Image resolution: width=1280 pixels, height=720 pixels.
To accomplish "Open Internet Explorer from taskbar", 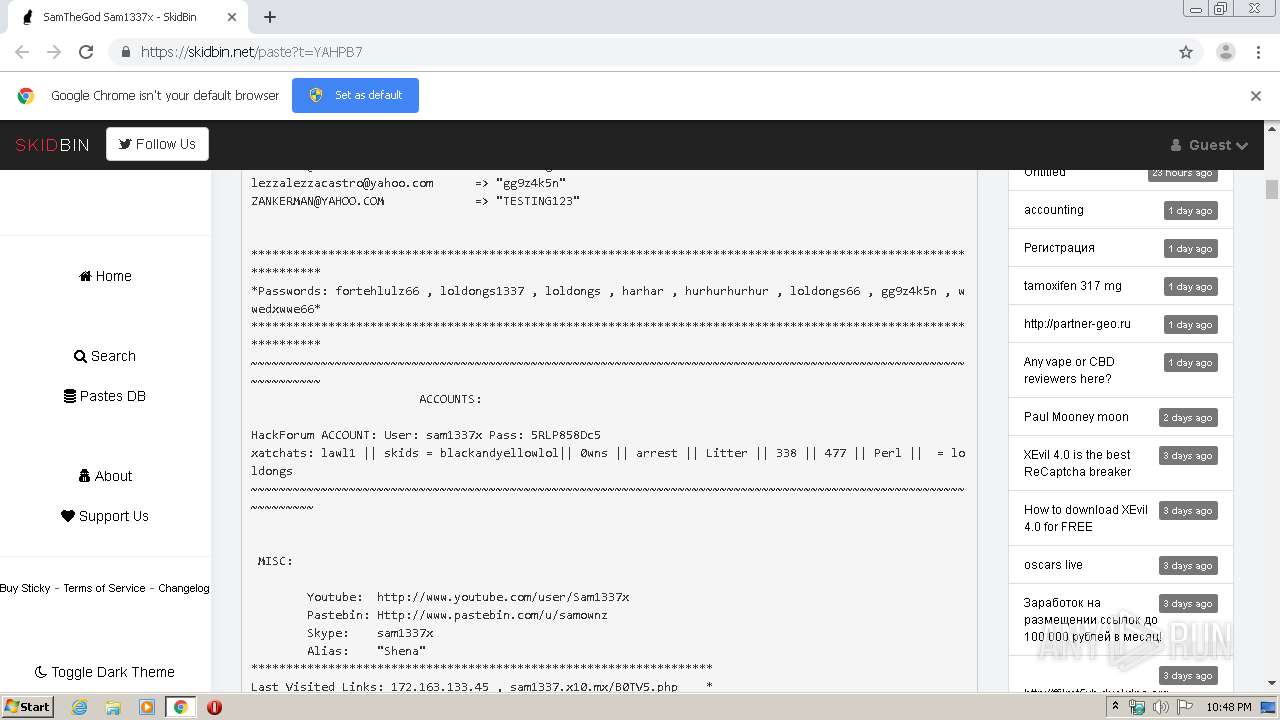I will pyautogui.click(x=79, y=707).
